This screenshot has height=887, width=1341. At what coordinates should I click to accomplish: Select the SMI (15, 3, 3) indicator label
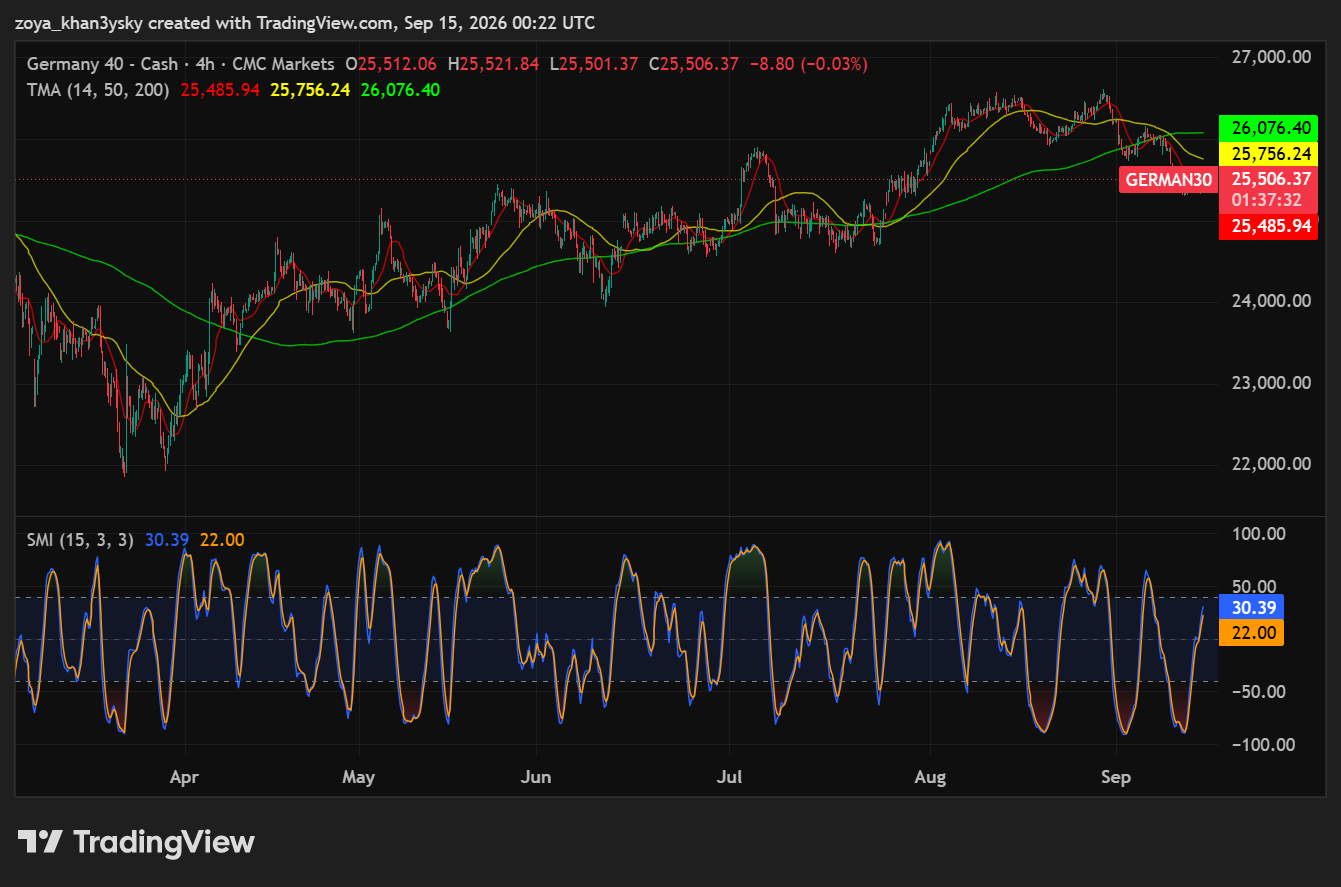82,540
